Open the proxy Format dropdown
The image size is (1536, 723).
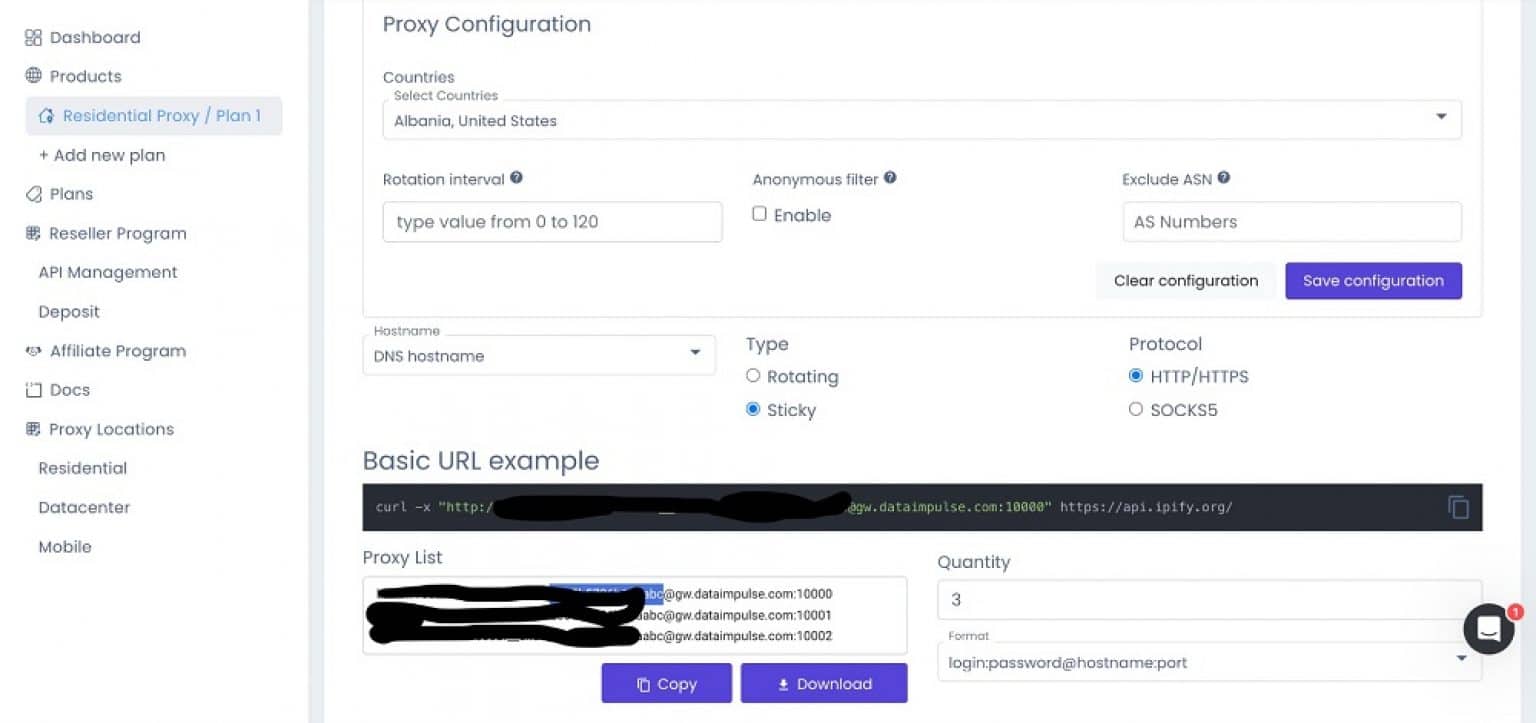click(1209, 662)
